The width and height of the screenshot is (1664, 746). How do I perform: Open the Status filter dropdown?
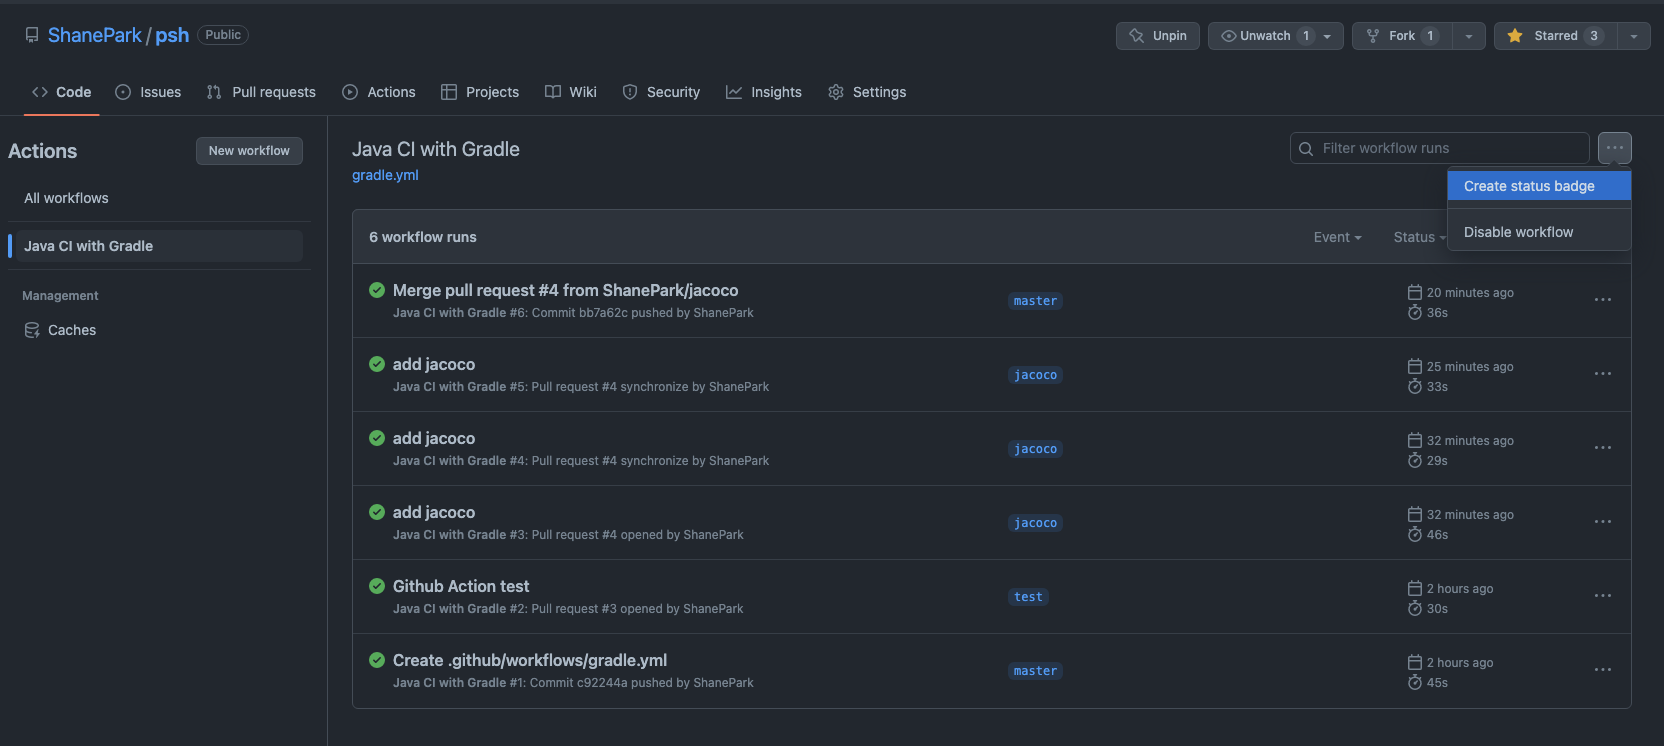(x=1419, y=237)
